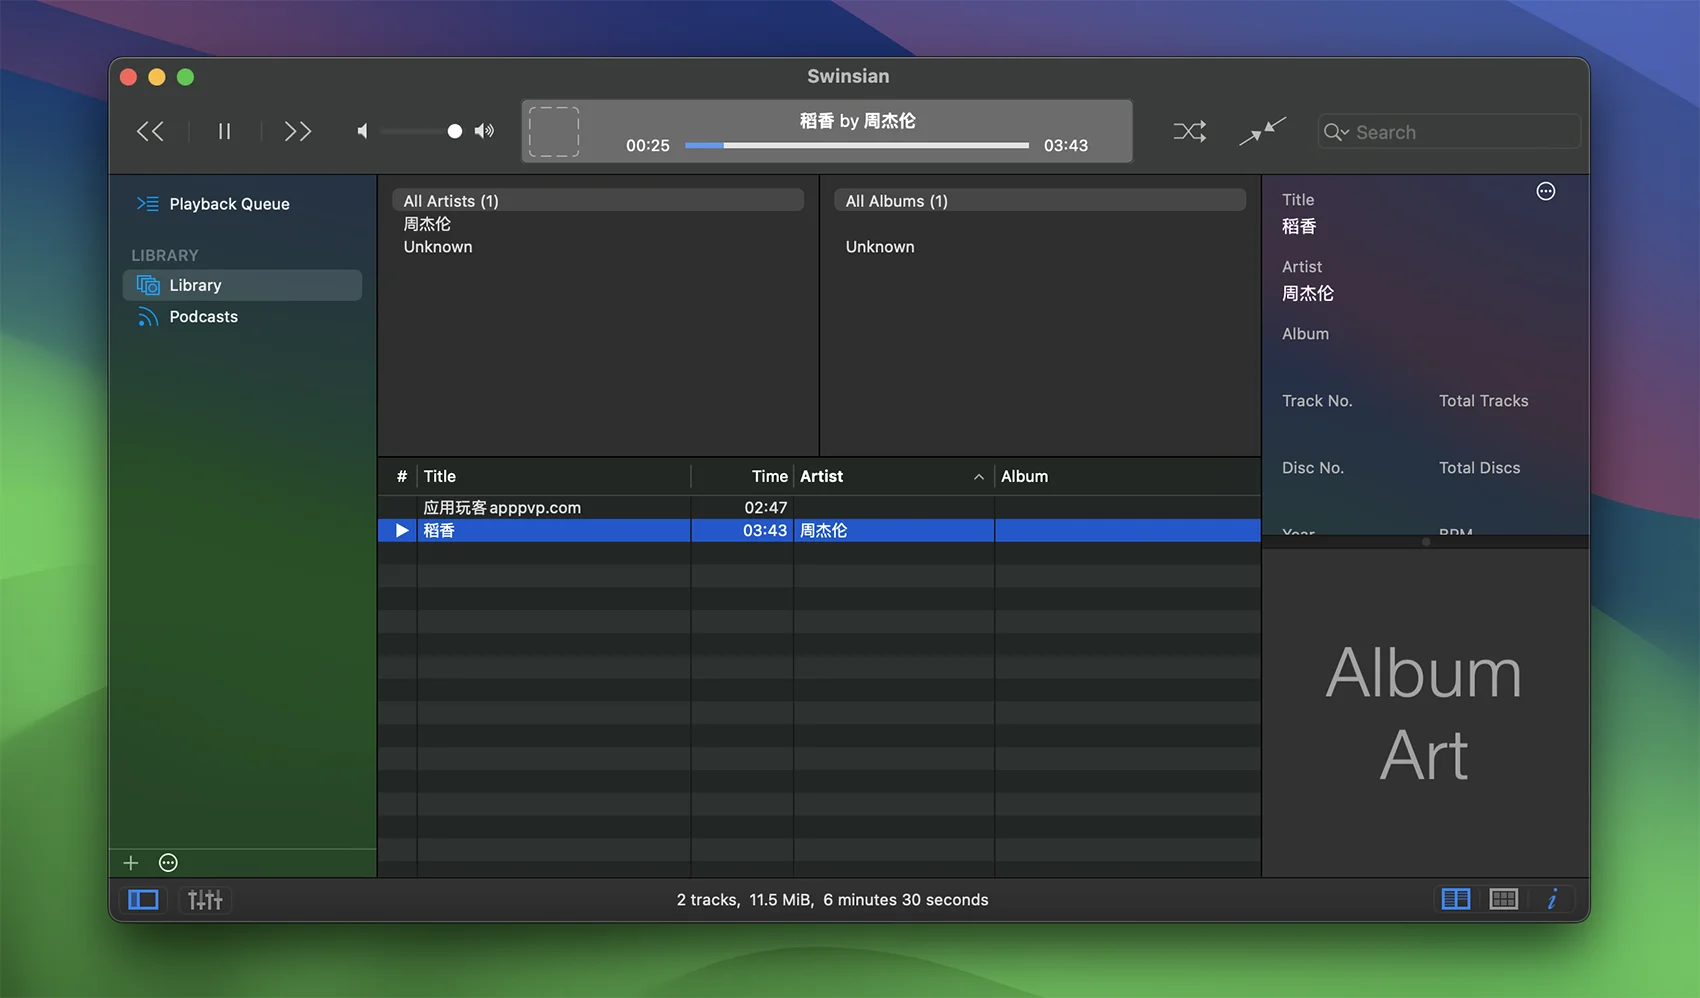Skip to the previous track
This screenshot has width=1700, height=998.
[x=150, y=131]
